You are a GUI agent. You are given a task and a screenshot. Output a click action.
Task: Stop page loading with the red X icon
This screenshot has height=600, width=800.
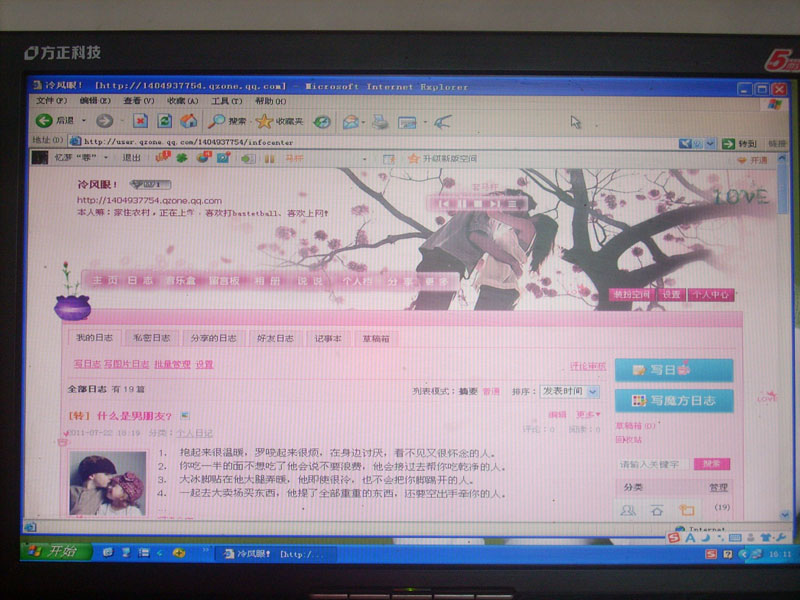140,121
